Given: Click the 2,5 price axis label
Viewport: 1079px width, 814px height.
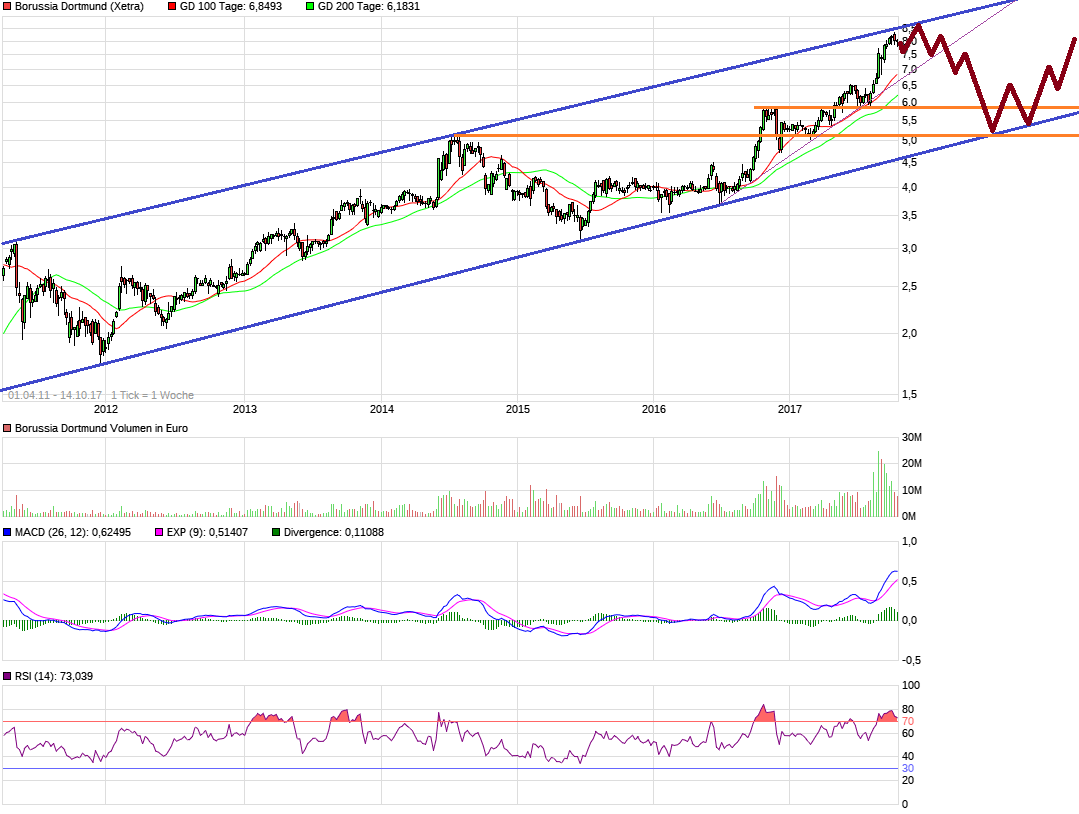Looking at the screenshot, I should [909, 286].
